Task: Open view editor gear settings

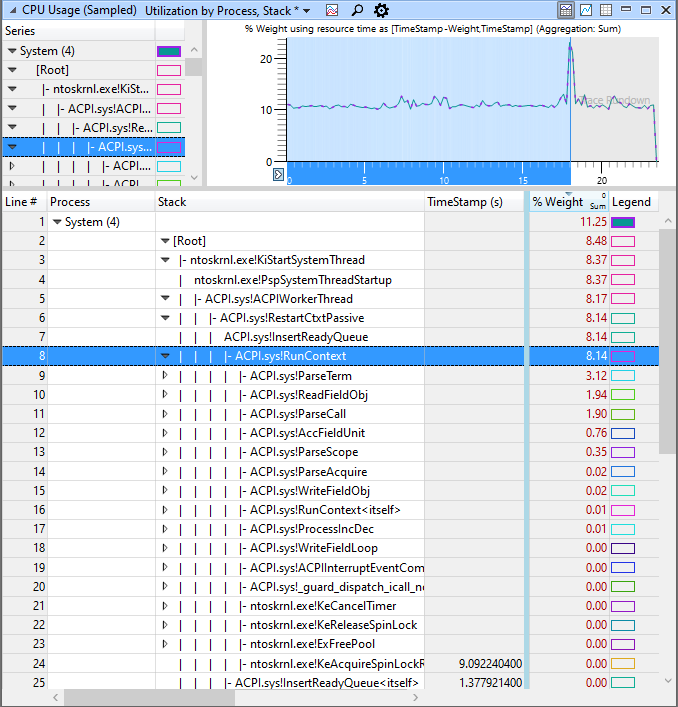Action: point(381,10)
